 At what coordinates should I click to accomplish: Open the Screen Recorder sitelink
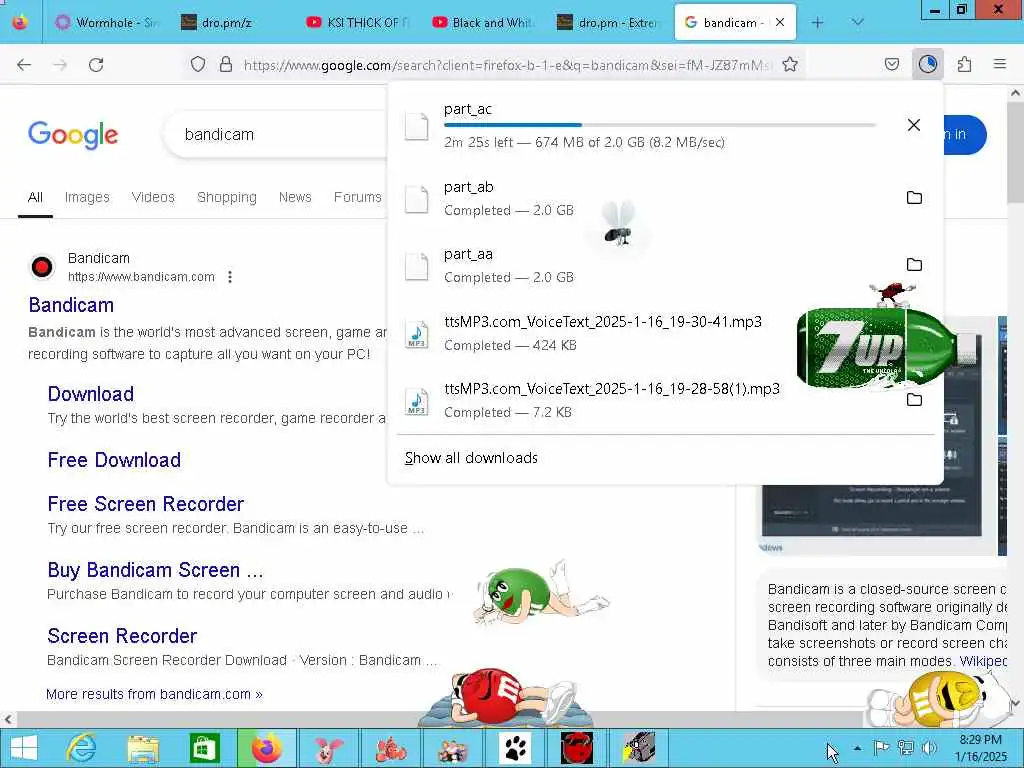coord(122,636)
